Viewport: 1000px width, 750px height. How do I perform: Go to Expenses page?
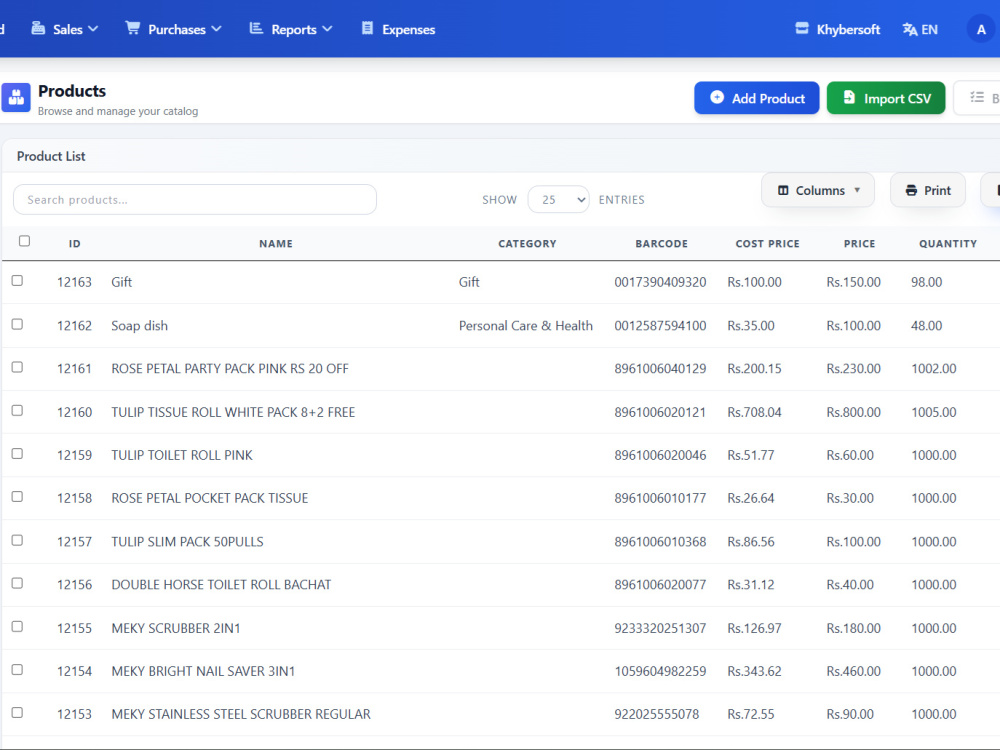[399, 29]
